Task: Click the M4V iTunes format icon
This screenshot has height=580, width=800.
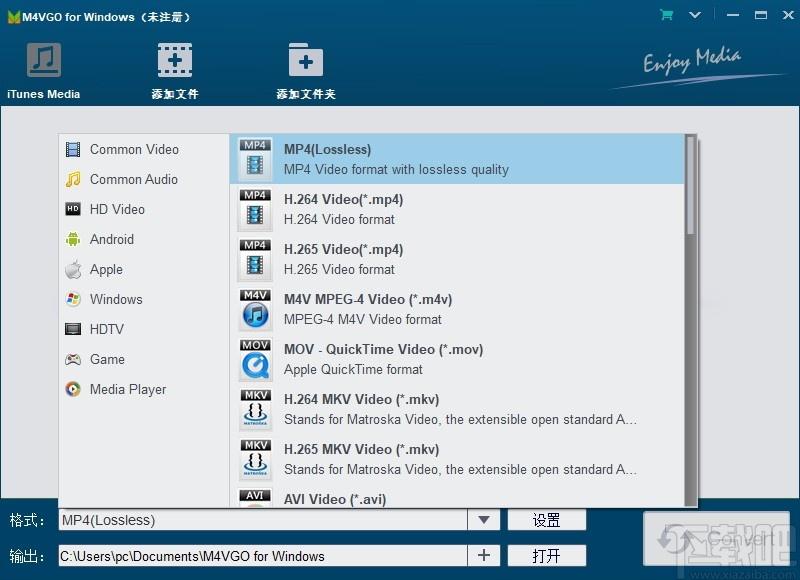Action: [255, 309]
